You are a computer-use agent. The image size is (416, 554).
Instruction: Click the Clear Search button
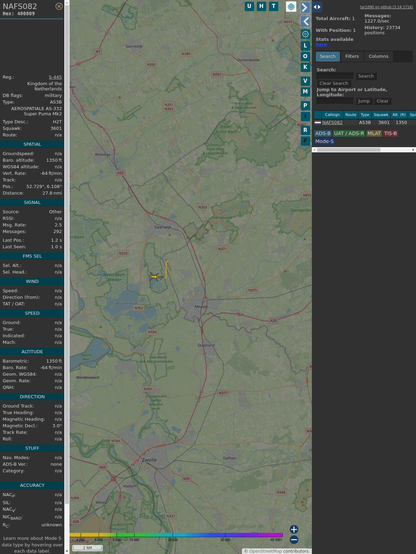tap(334, 83)
